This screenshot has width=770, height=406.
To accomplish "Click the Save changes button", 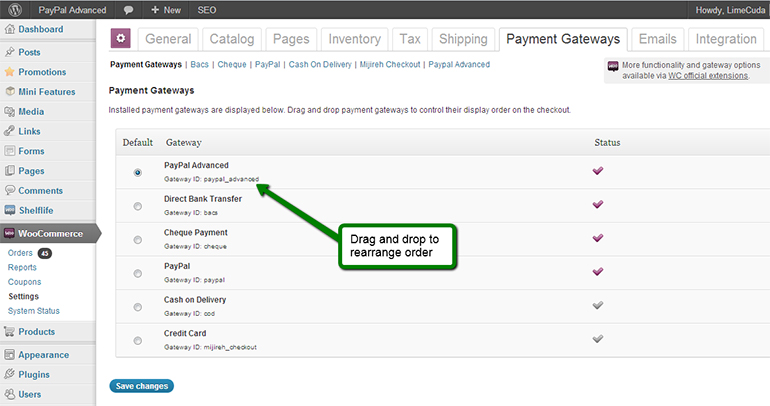I will click(x=141, y=386).
